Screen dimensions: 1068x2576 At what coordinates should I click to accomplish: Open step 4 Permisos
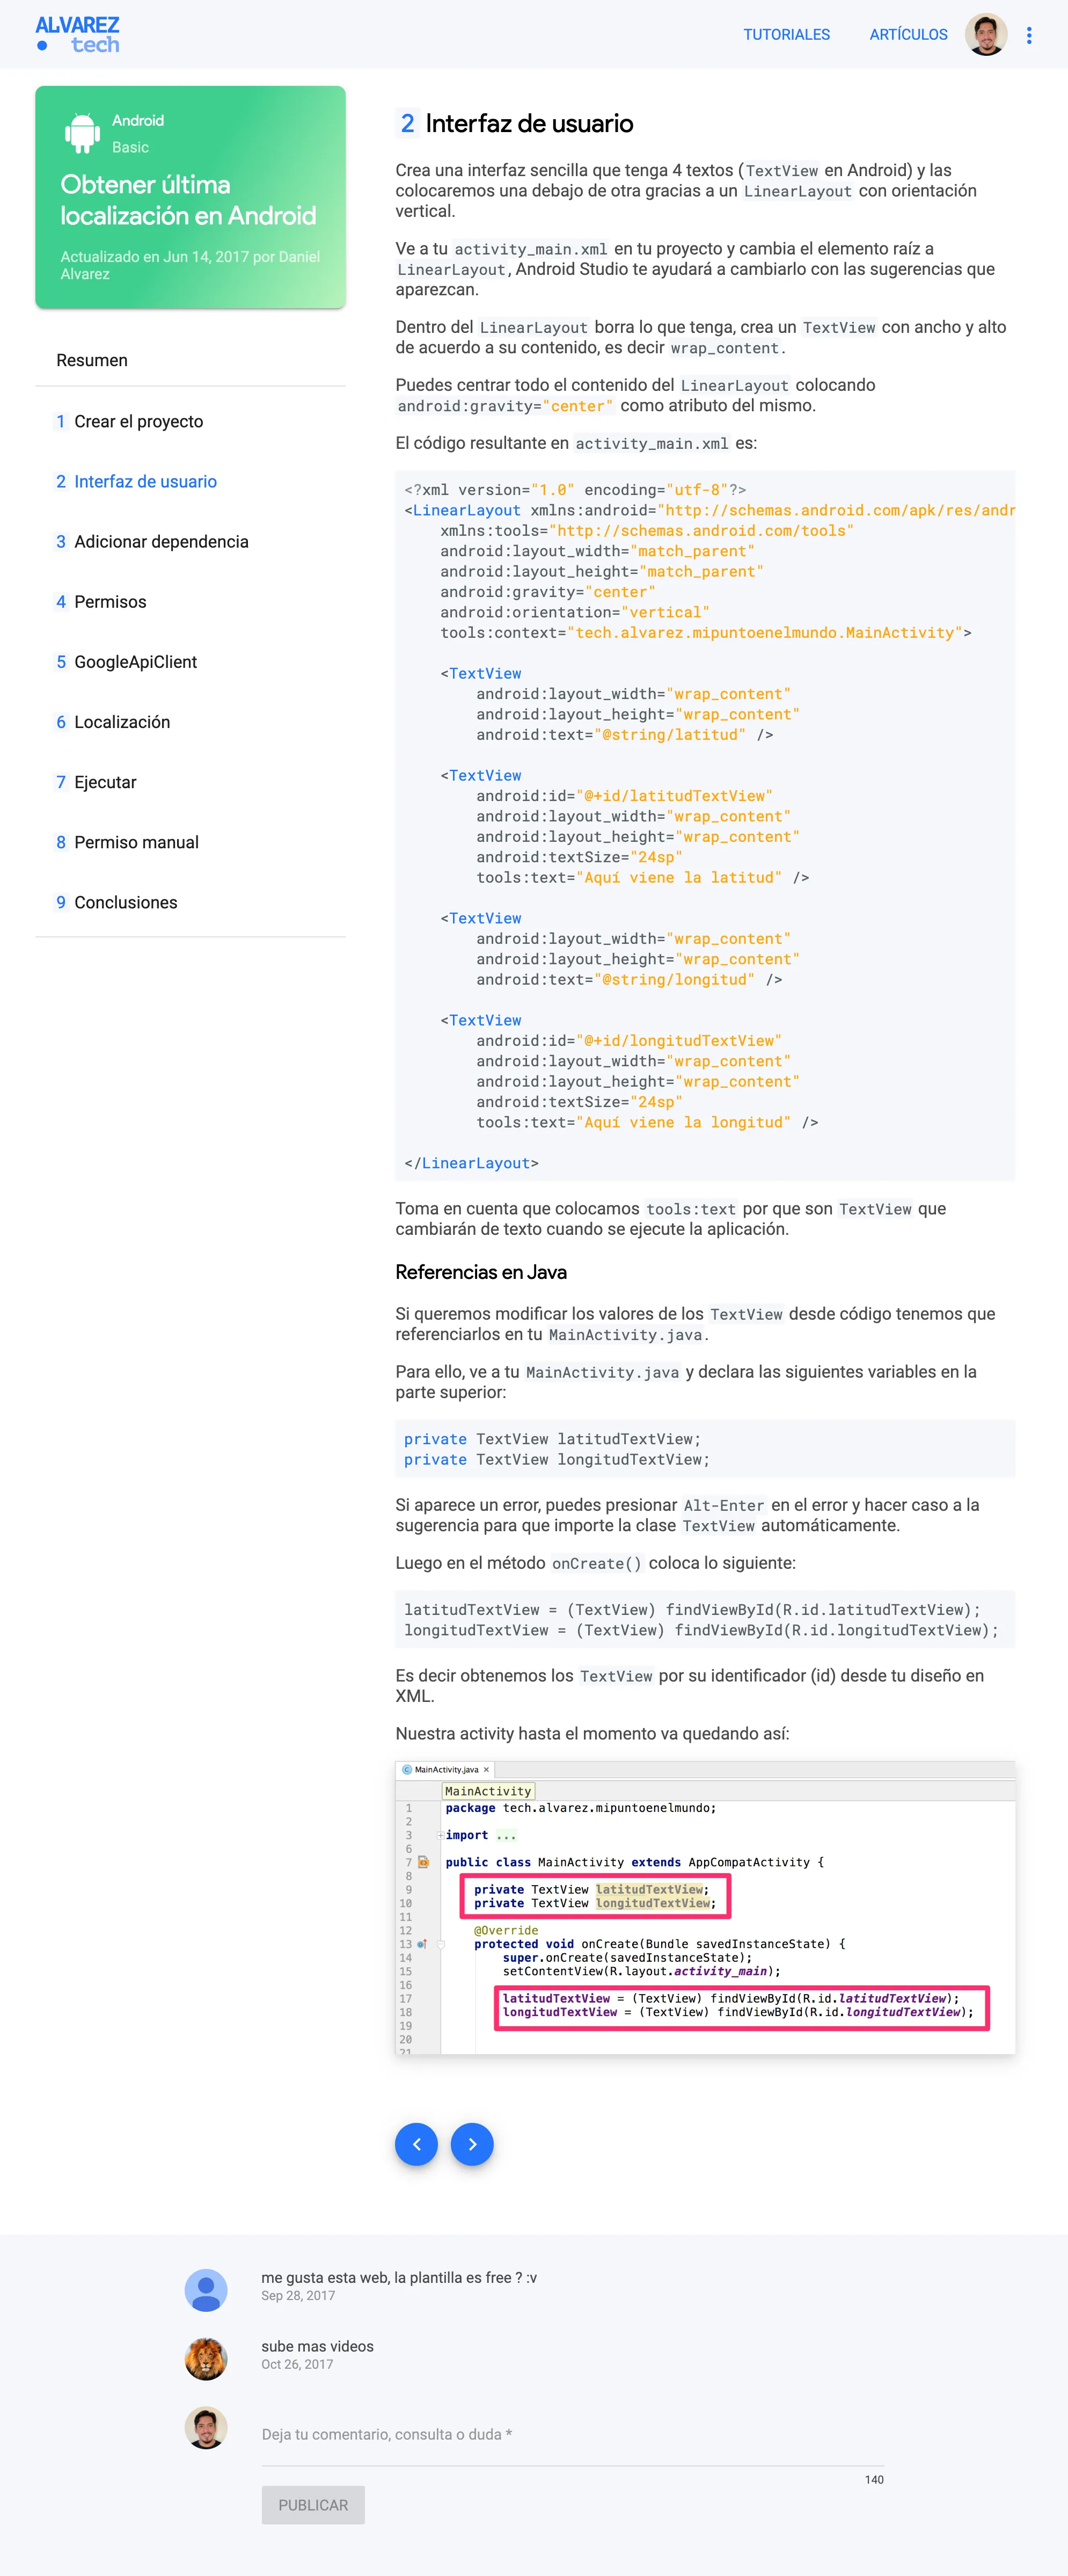click(190, 602)
